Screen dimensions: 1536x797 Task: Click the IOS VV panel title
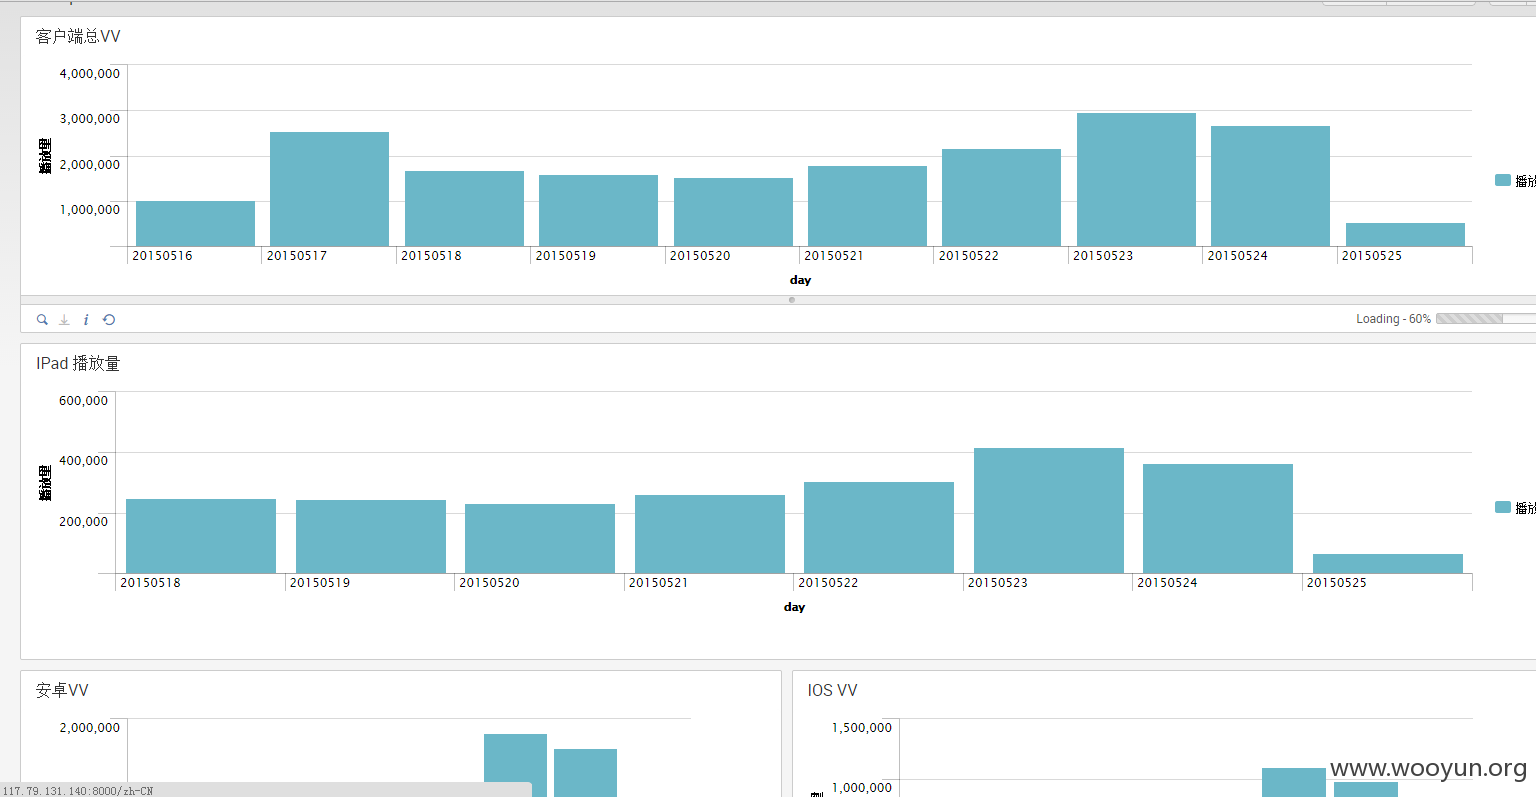832,690
